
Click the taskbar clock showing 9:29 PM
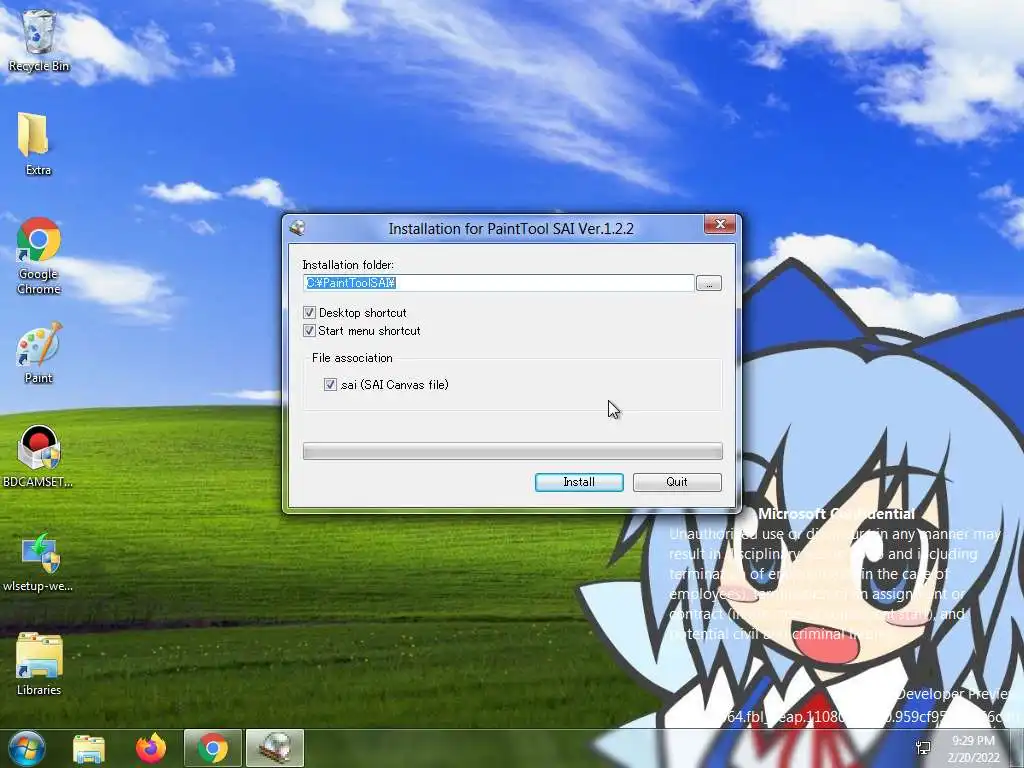[x=974, y=748]
